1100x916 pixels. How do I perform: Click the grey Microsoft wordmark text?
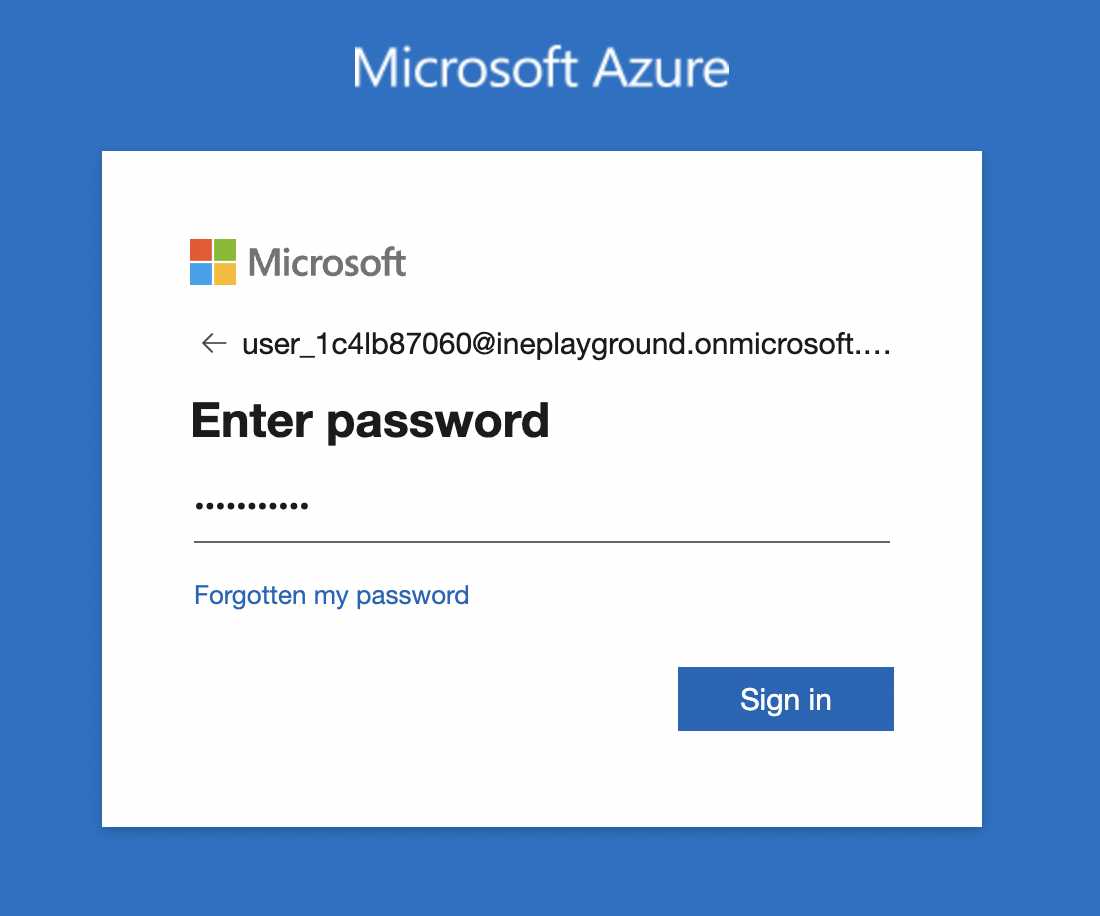tap(327, 263)
